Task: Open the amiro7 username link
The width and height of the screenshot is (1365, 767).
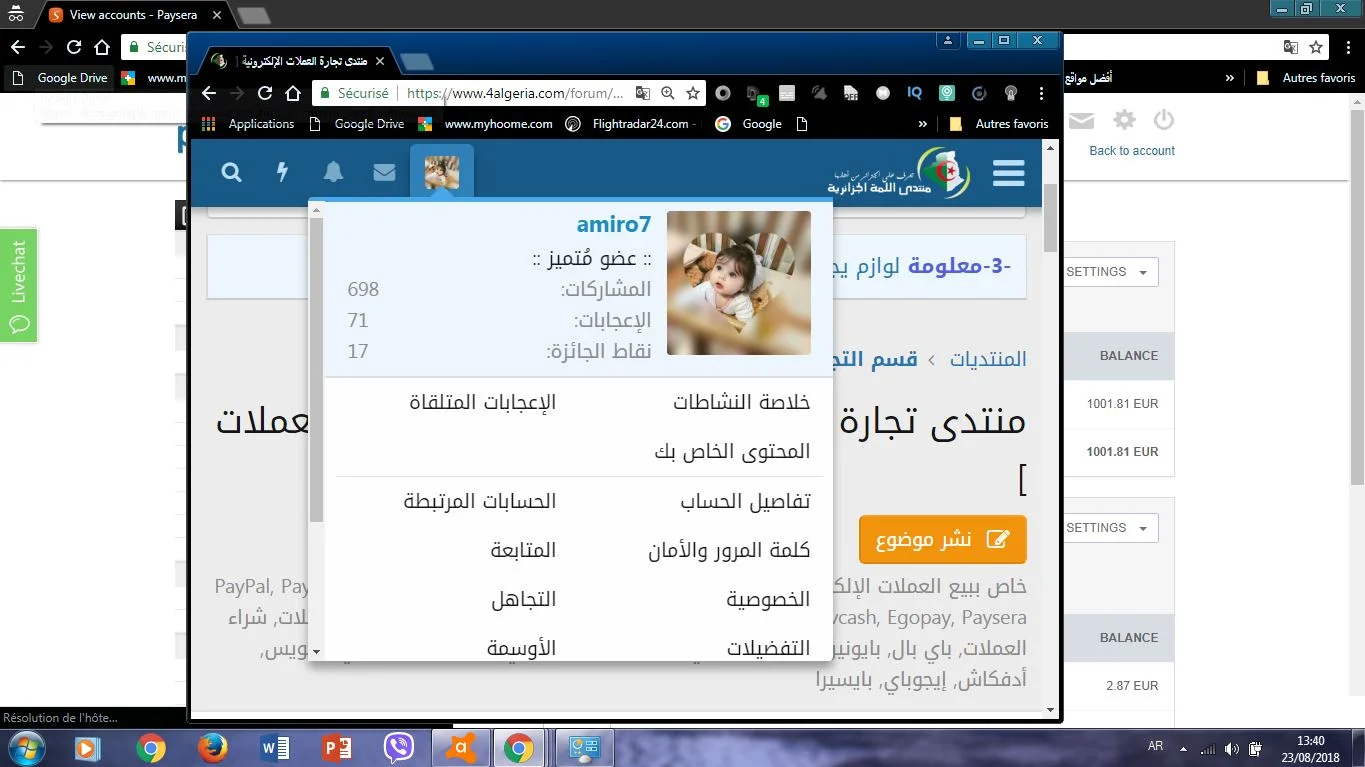Action: click(x=613, y=225)
